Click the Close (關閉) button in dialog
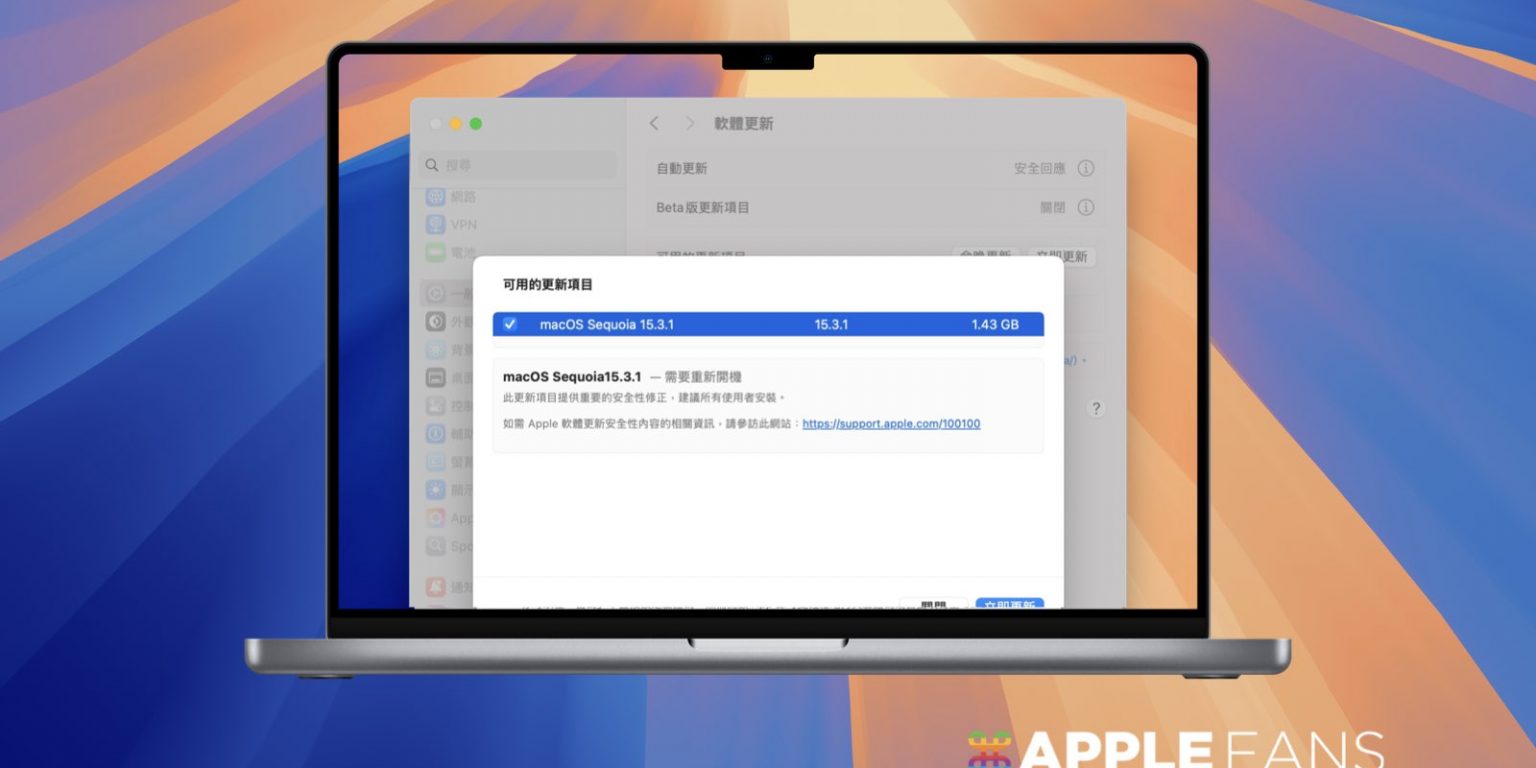The height and width of the screenshot is (768, 1536). [x=933, y=604]
